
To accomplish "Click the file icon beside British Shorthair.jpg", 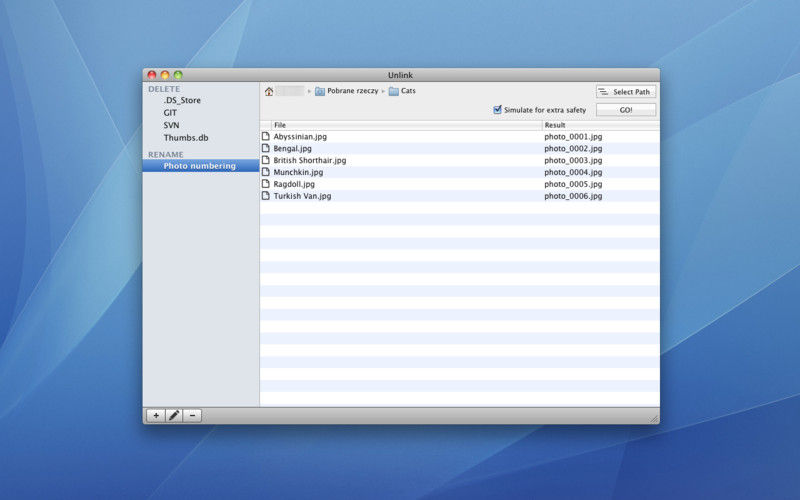I will (265, 160).
